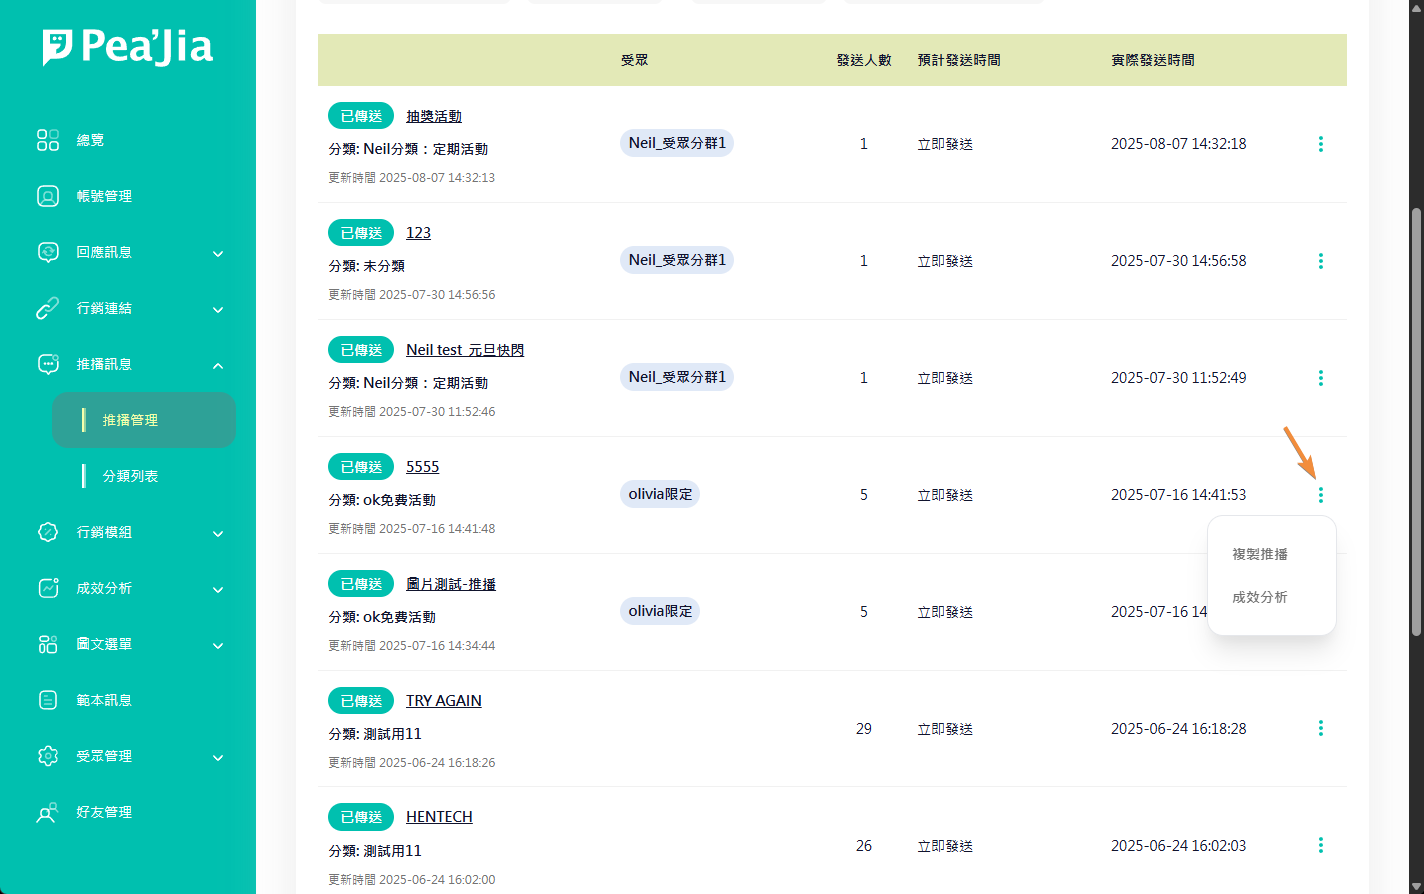Click the vertical page scrollbar
The height and width of the screenshot is (894, 1424).
pos(1415,420)
